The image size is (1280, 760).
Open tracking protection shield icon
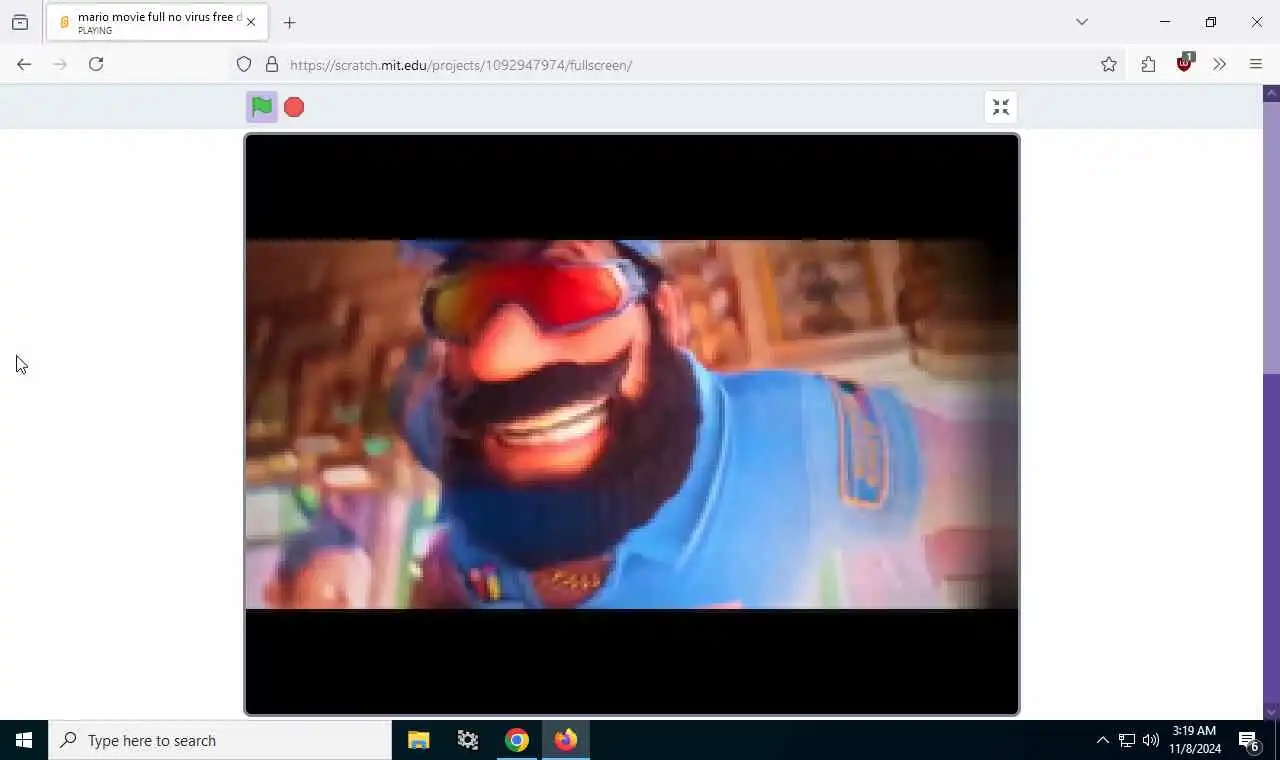pos(244,64)
